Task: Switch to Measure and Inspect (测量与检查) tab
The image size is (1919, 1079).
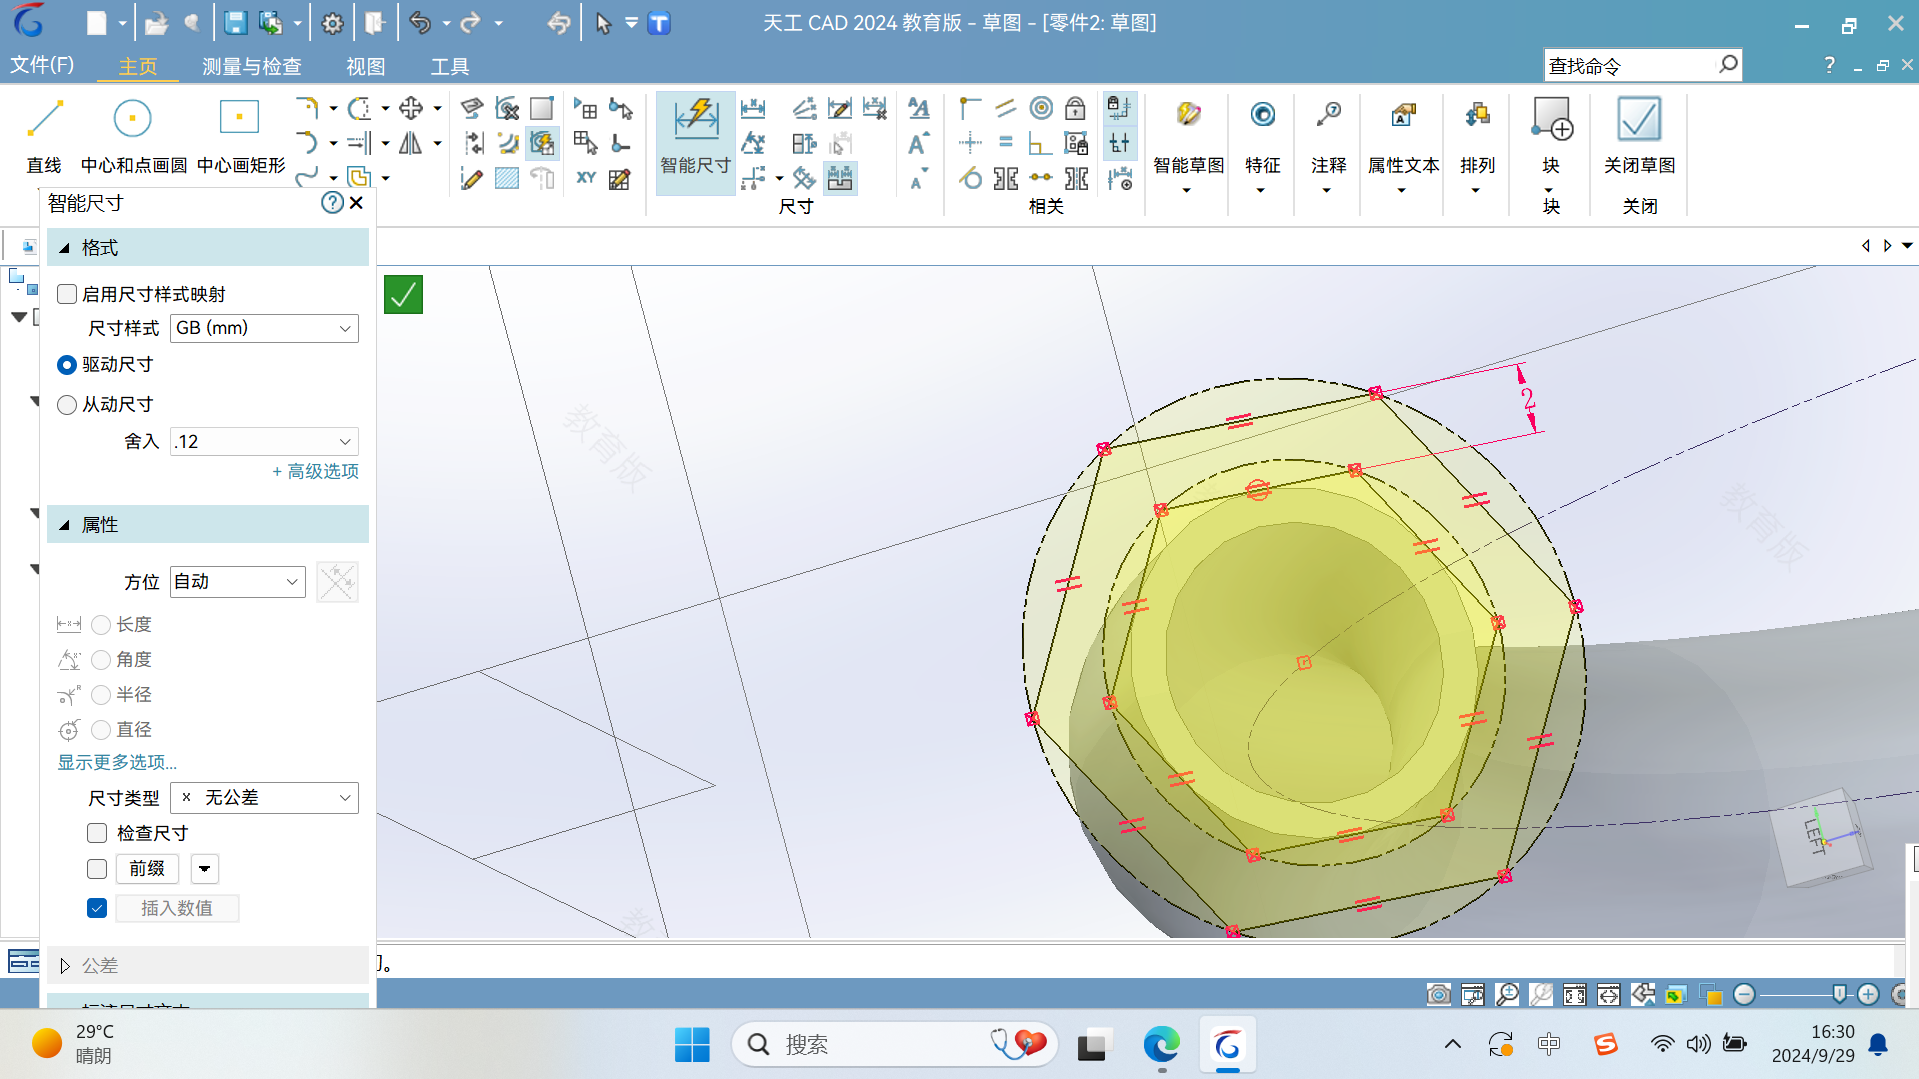Action: (252, 66)
